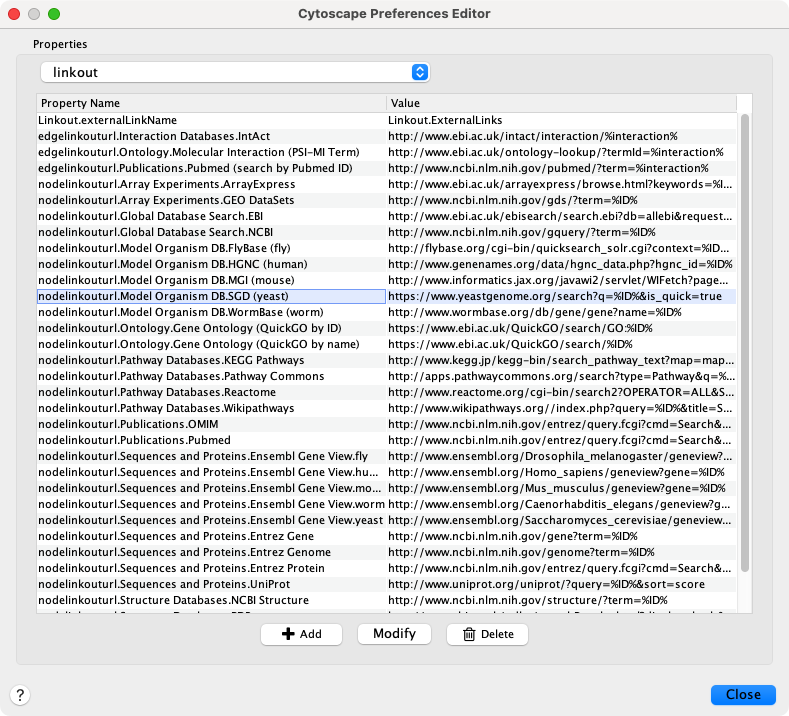
Task: Open the linkout properties dropdown
Action: pos(235,72)
